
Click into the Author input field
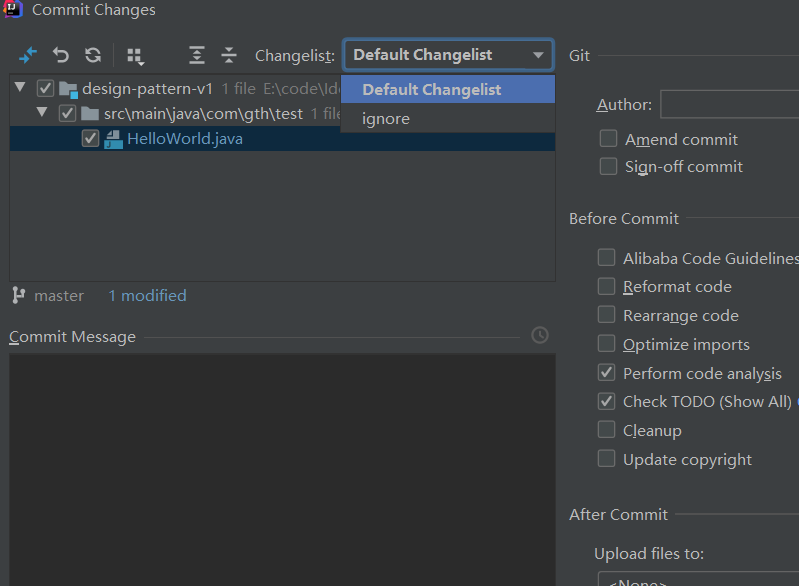[x=730, y=104]
